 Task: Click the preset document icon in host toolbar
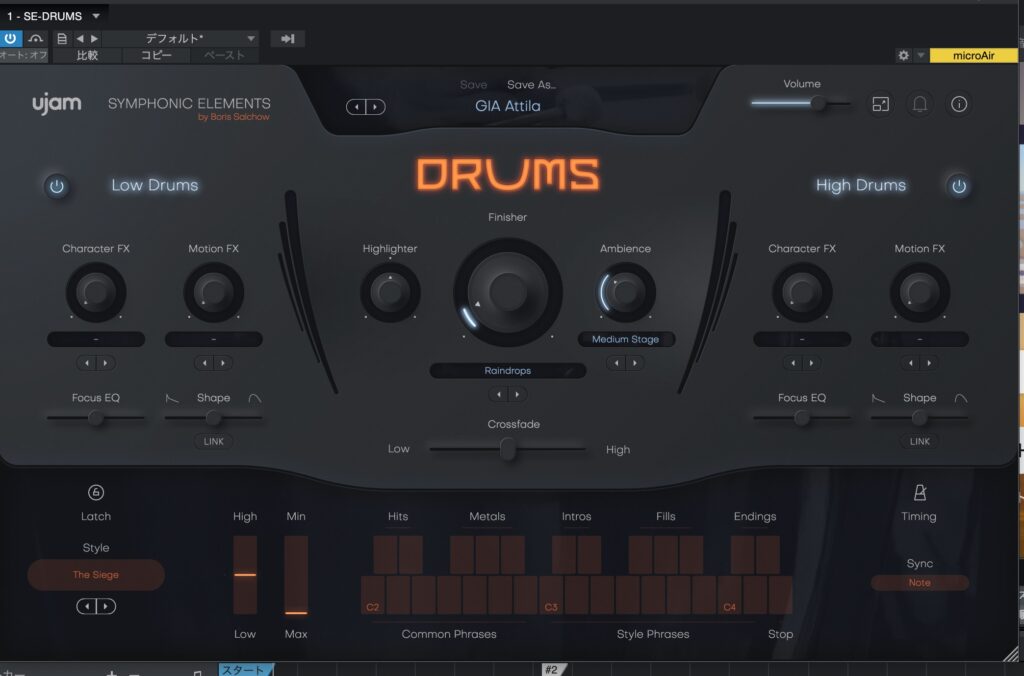pos(62,39)
